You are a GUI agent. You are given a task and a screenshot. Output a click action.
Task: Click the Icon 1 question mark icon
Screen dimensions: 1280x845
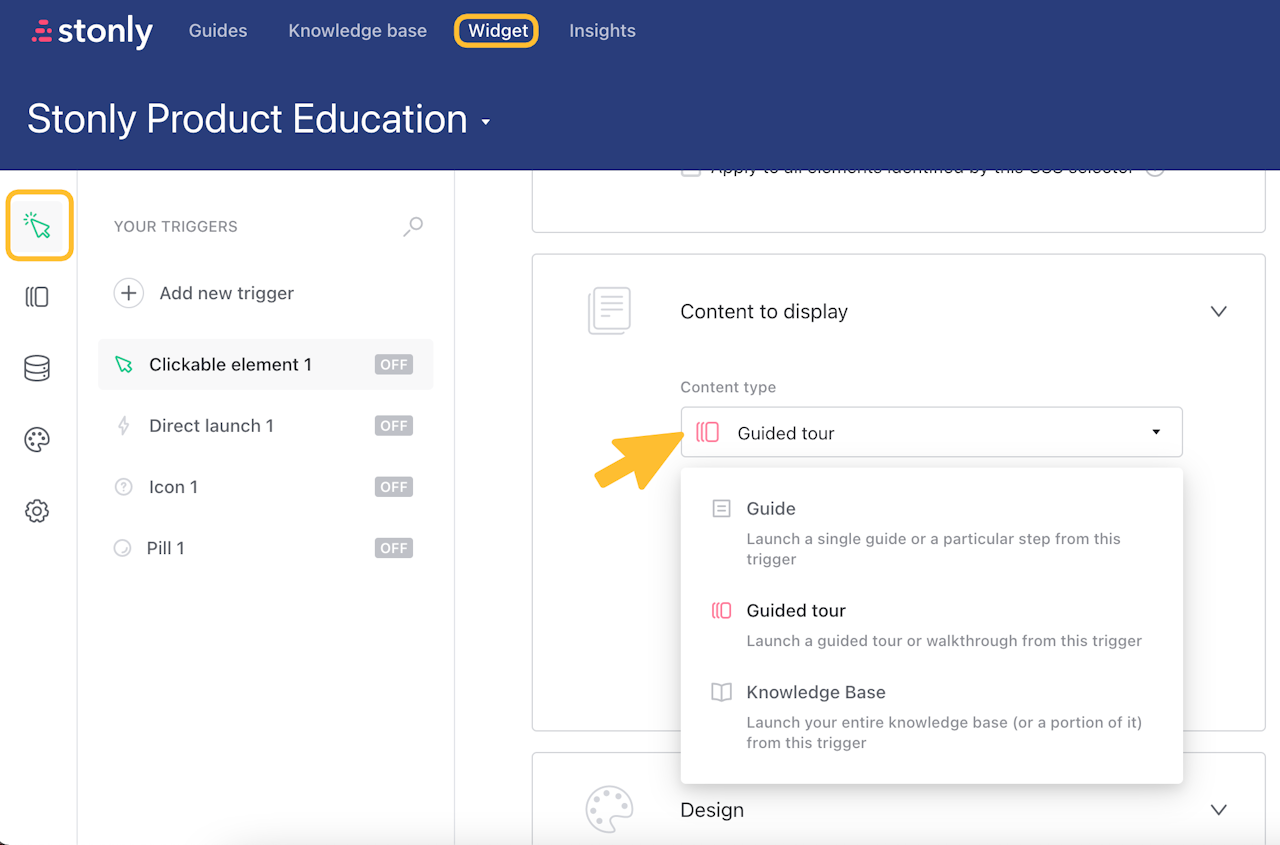(x=124, y=487)
